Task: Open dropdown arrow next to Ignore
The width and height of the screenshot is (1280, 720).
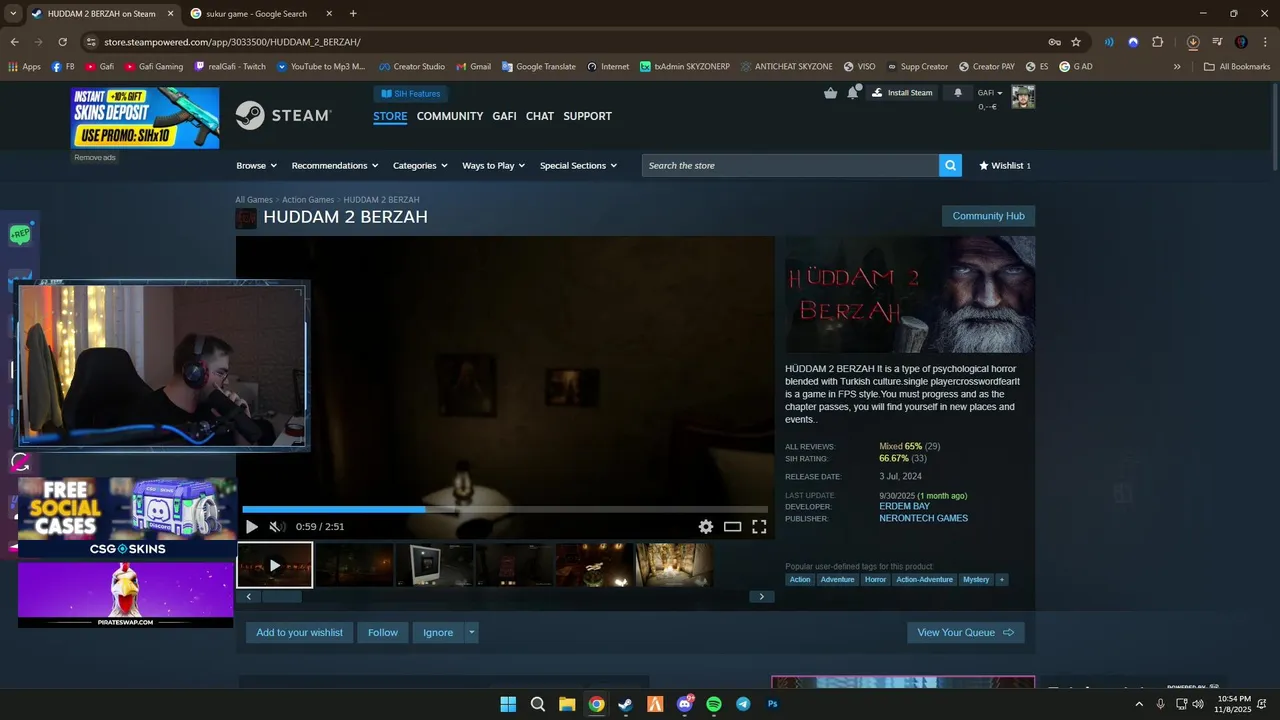Action: (x=471, y=633)
